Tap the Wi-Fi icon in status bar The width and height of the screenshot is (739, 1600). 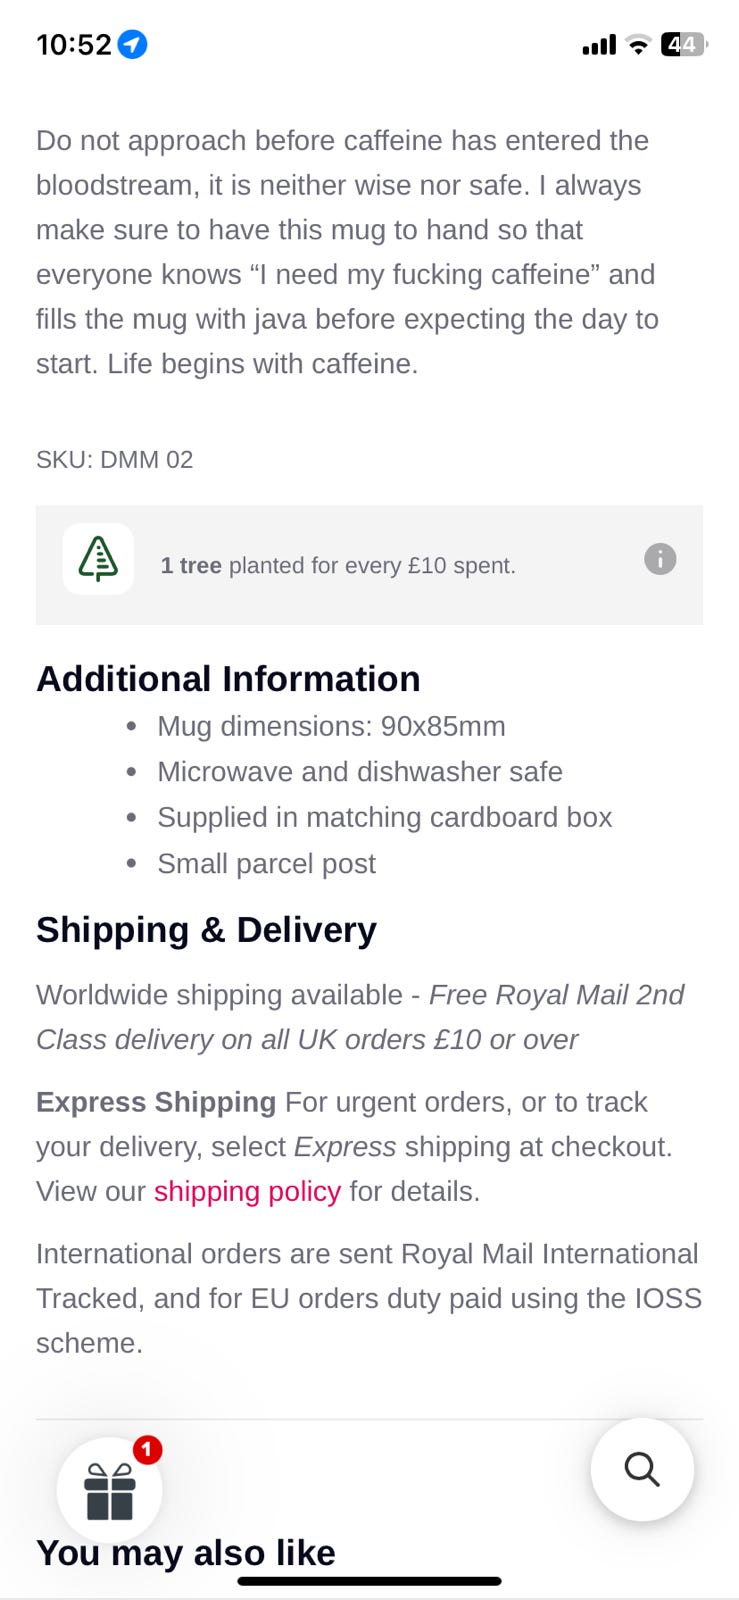pos(637,44)
